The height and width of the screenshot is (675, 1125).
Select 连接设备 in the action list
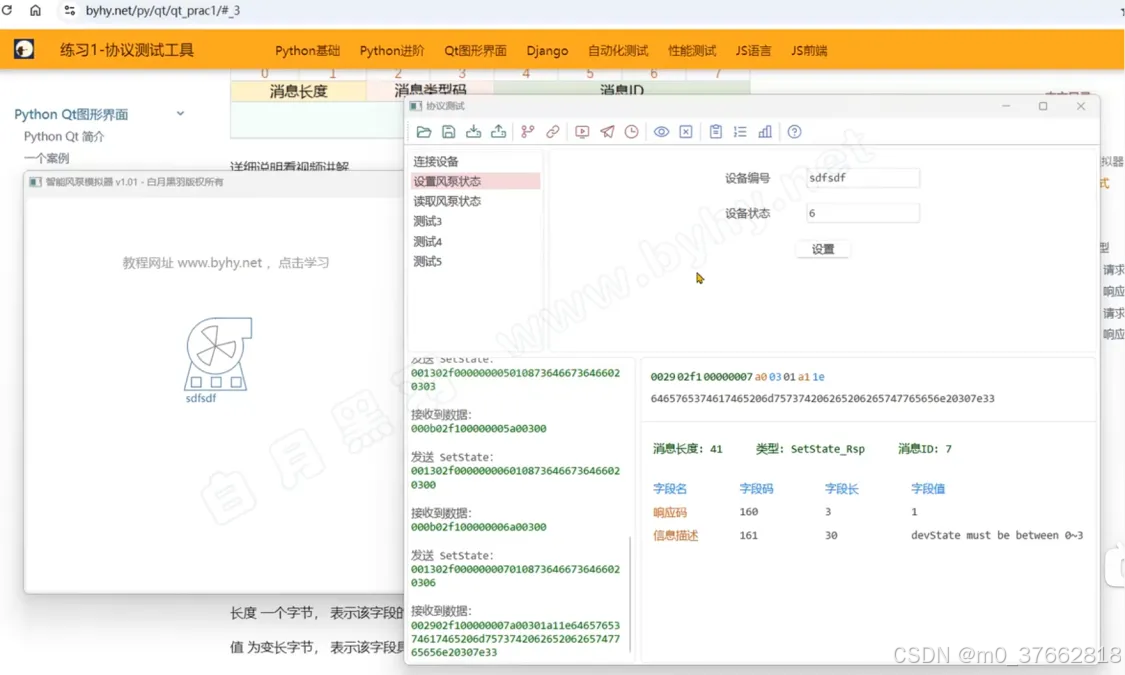436,161
